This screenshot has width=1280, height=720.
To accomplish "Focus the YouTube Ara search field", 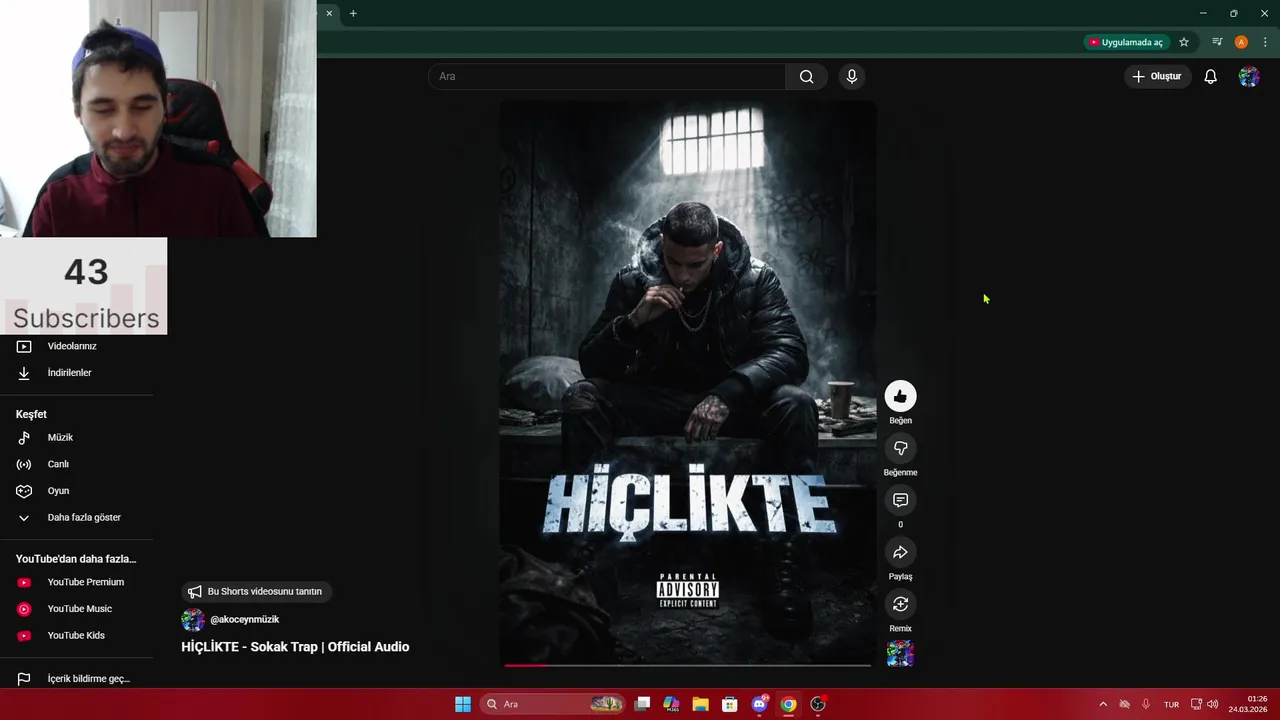I will click(607, 77).
